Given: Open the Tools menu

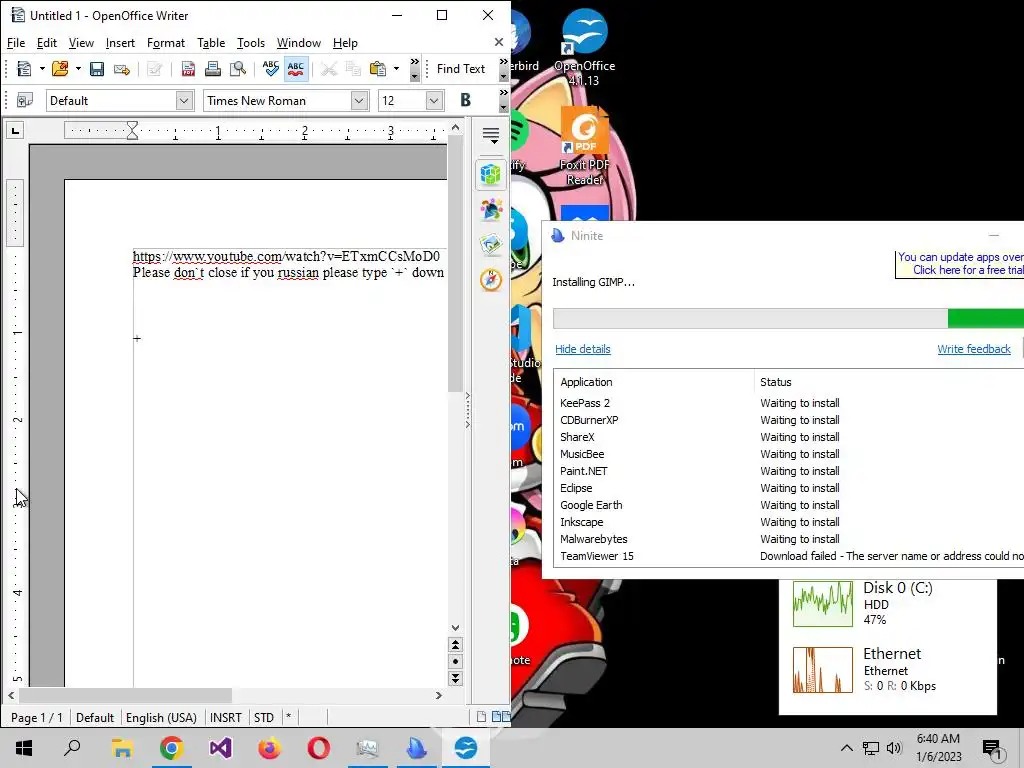Looking at the screenshot, I should coord(251,43).
